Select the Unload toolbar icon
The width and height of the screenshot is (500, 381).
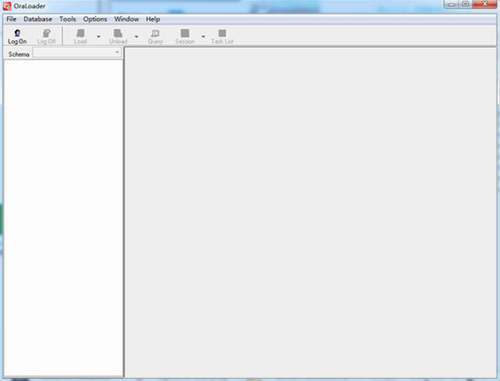click(118, 33)
